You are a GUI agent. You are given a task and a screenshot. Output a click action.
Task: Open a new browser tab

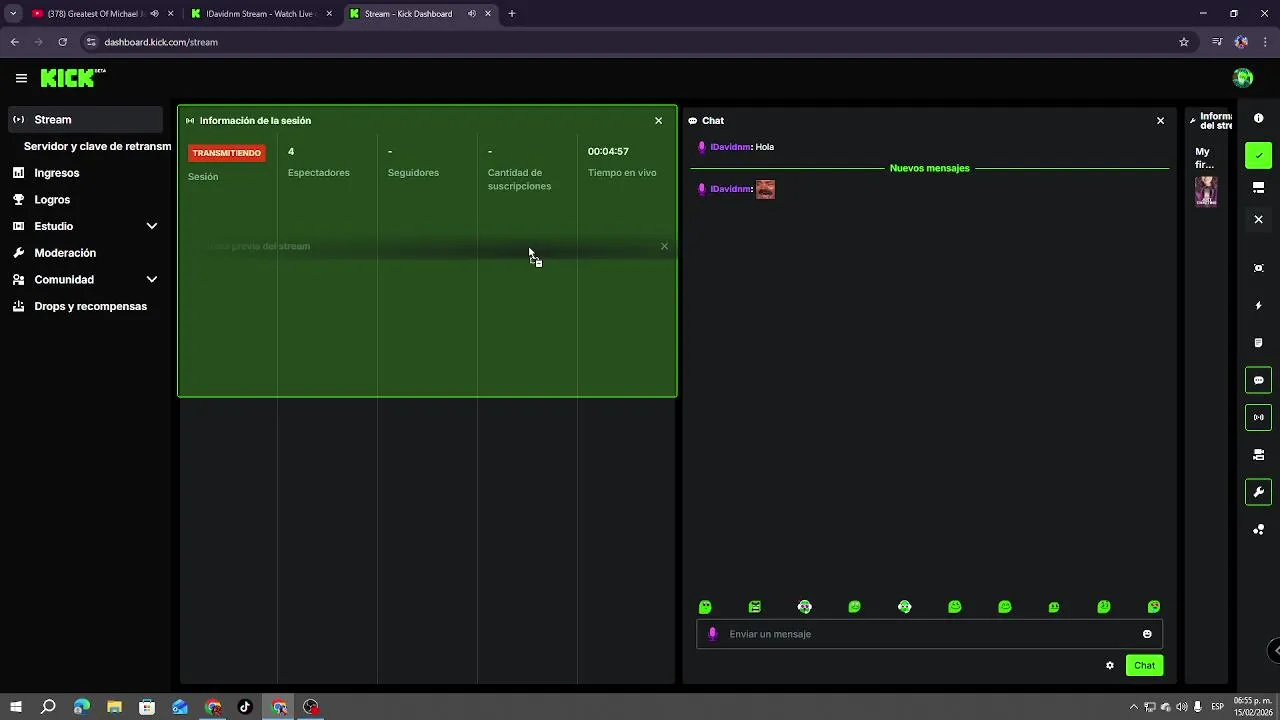(512, 14)
